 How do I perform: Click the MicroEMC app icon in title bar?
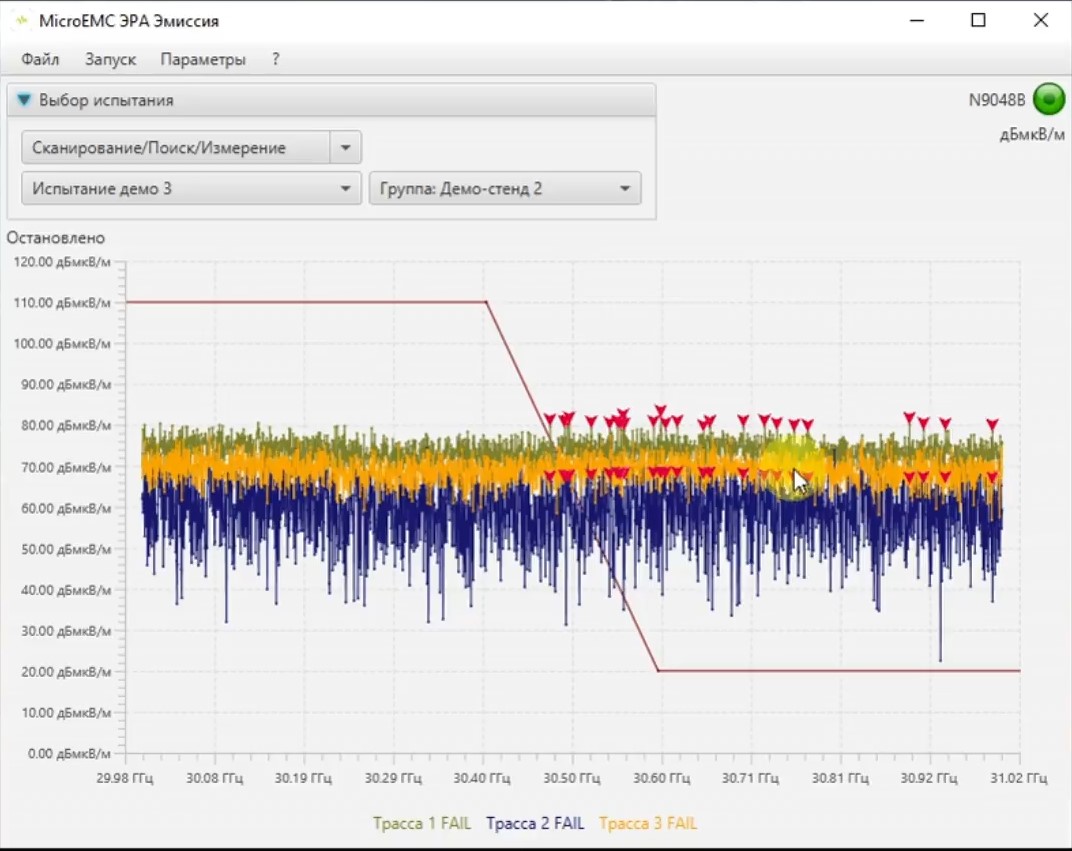pos(20,21)
